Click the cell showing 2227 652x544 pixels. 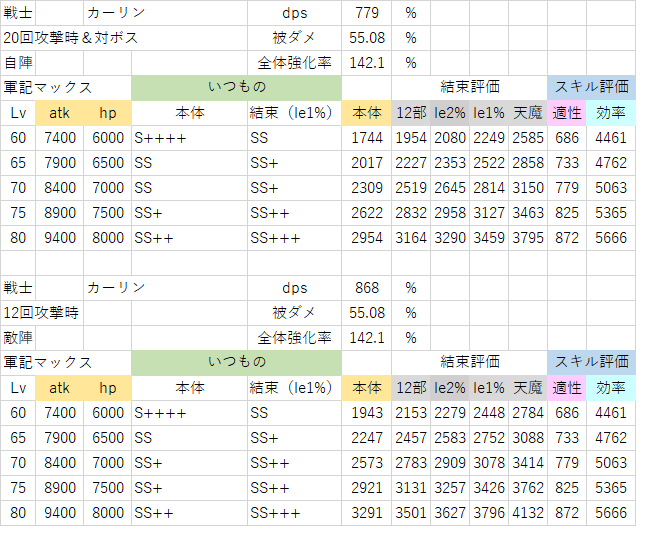[x=411, y=163]
